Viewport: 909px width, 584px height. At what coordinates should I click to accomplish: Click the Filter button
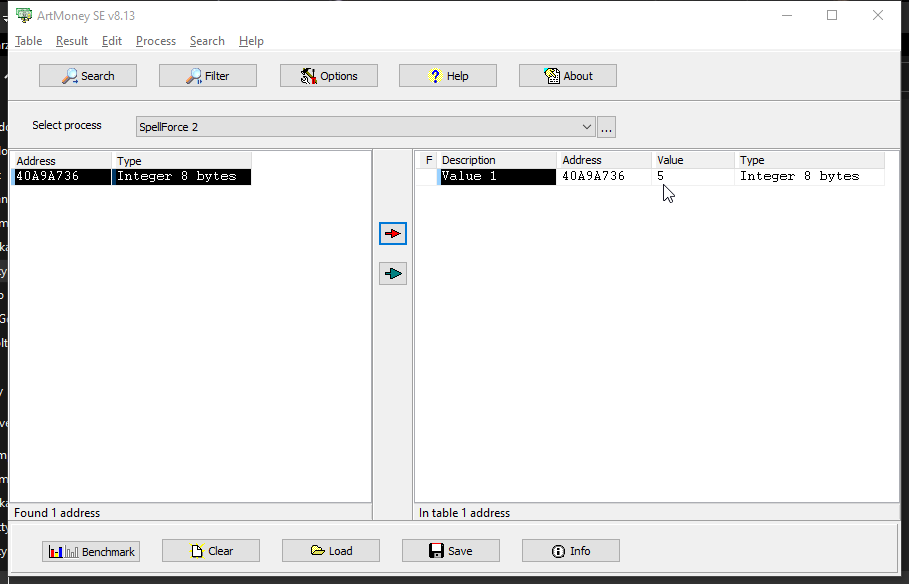coord(208,75)
